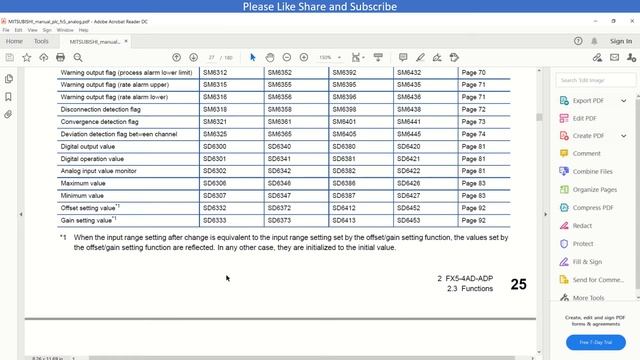Click the page number input field
Screen dimensions: 640x360
pyautogui.click(x=211, y=58)
